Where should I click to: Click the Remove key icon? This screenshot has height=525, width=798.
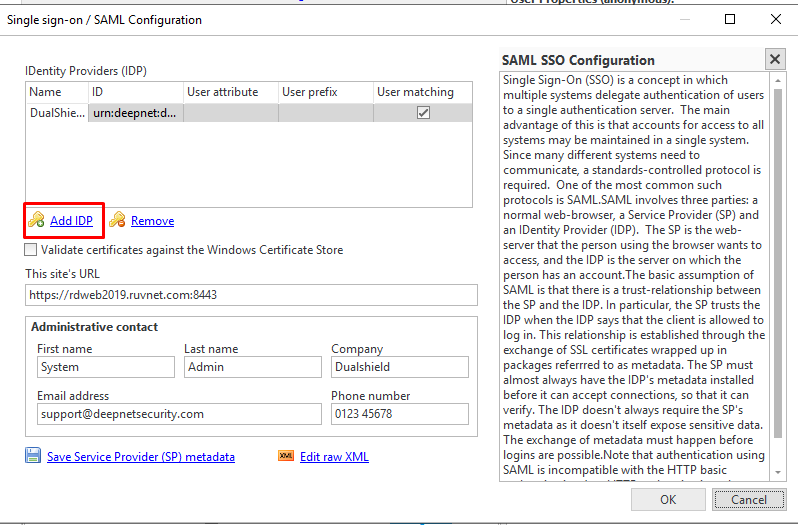[117, 220]
